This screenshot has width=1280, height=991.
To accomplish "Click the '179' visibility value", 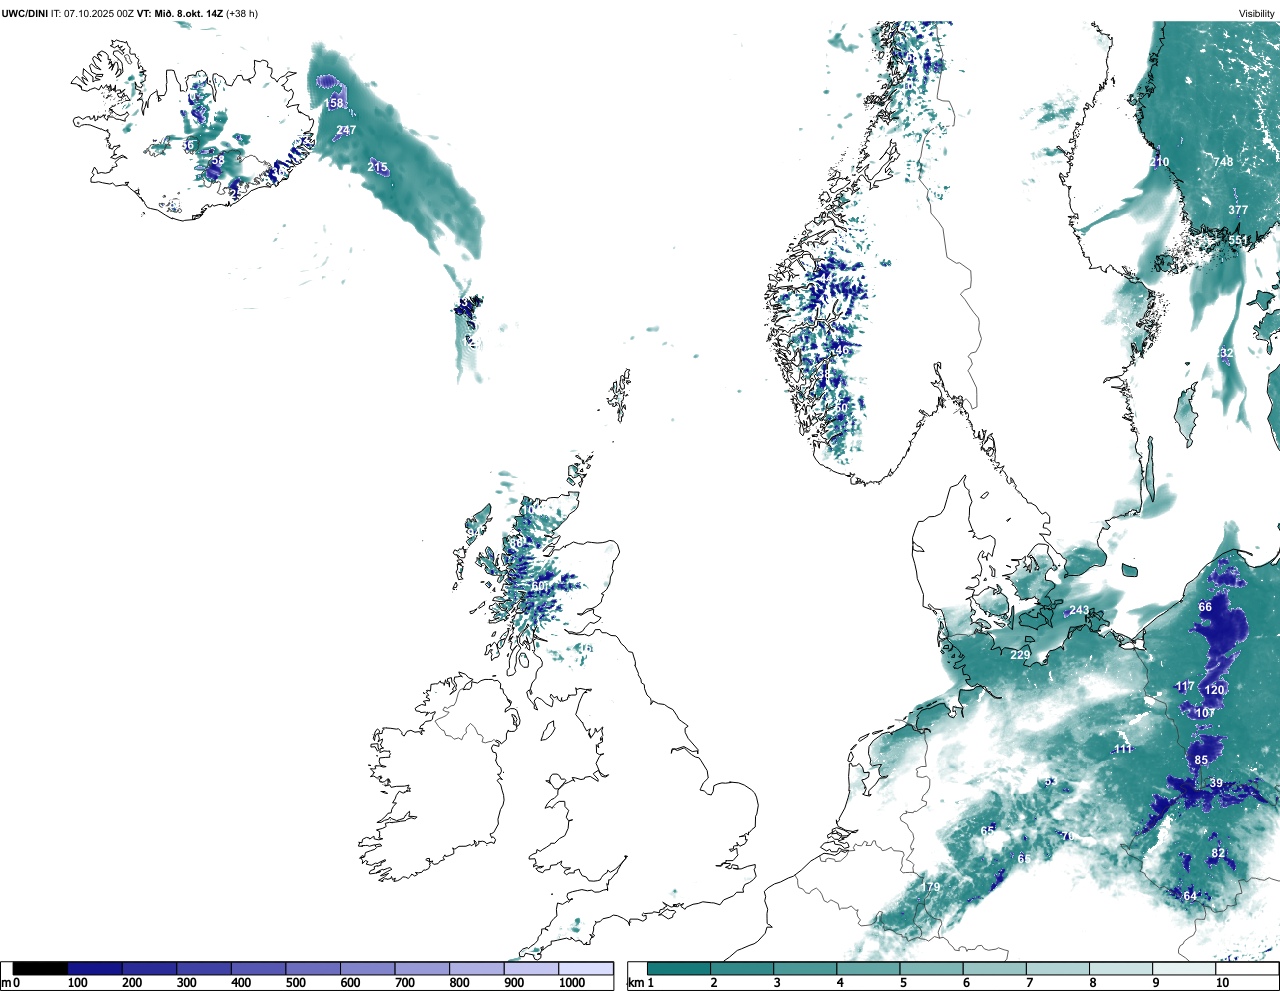I will coord(931,887).
